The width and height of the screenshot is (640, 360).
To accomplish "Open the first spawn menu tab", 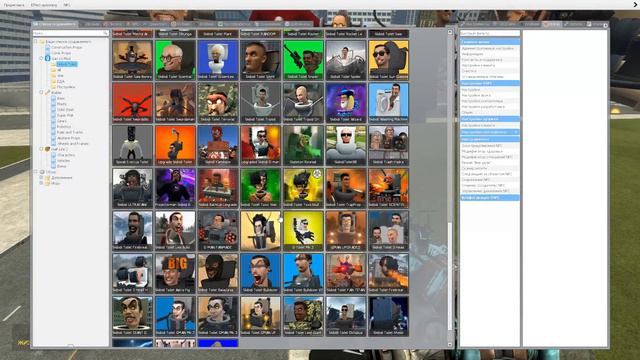I will pyautogui.click(x=55, y=24).
